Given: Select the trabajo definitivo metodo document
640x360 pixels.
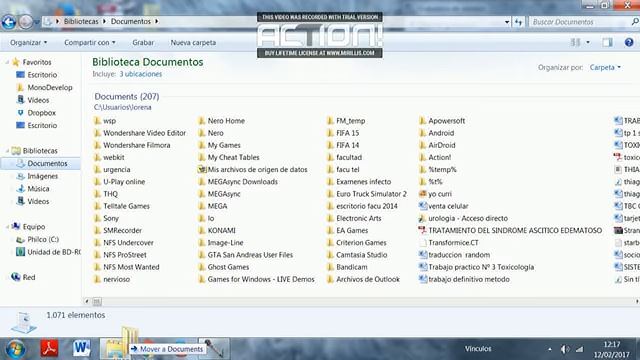Looking at the screenshot, I should tap(464, 279).
